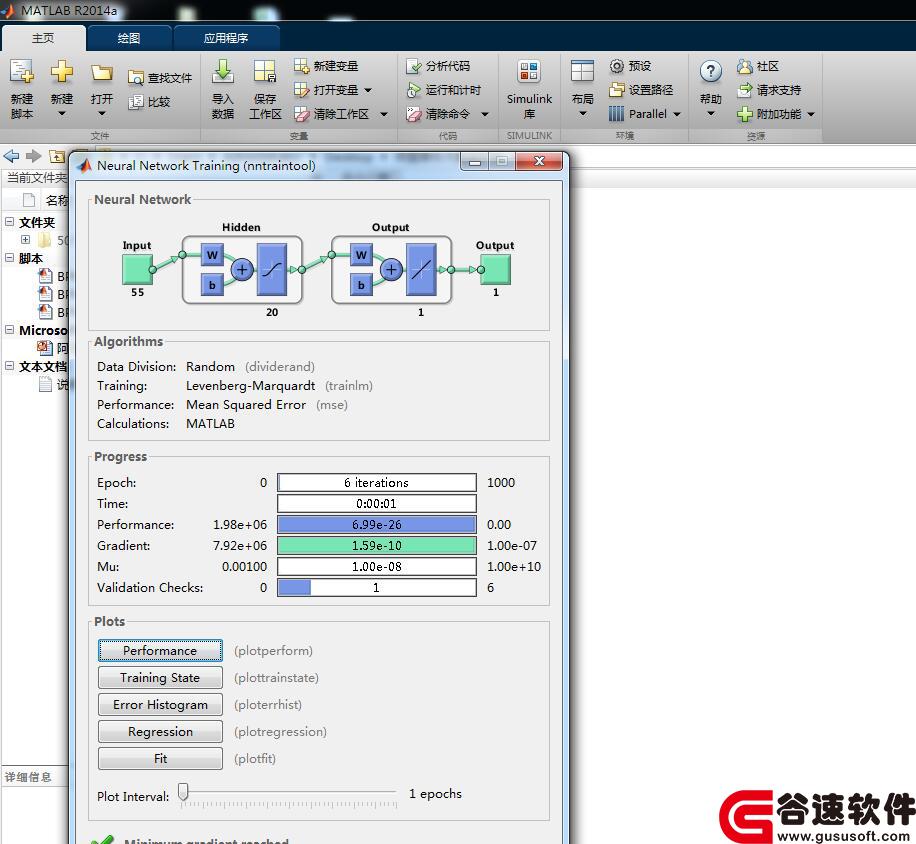
Task: Collapse the 文件夹 group in file browser
Action: (x=9, y=221)
